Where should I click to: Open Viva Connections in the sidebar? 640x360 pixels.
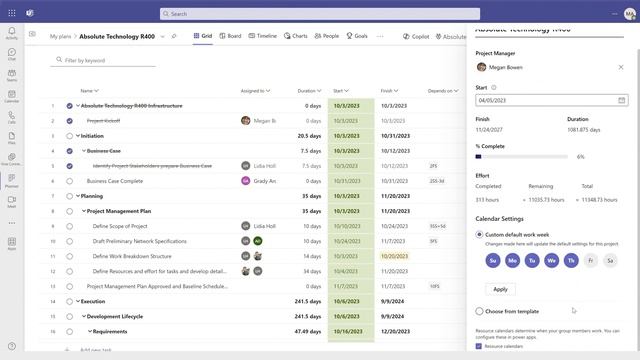(12, 159)
